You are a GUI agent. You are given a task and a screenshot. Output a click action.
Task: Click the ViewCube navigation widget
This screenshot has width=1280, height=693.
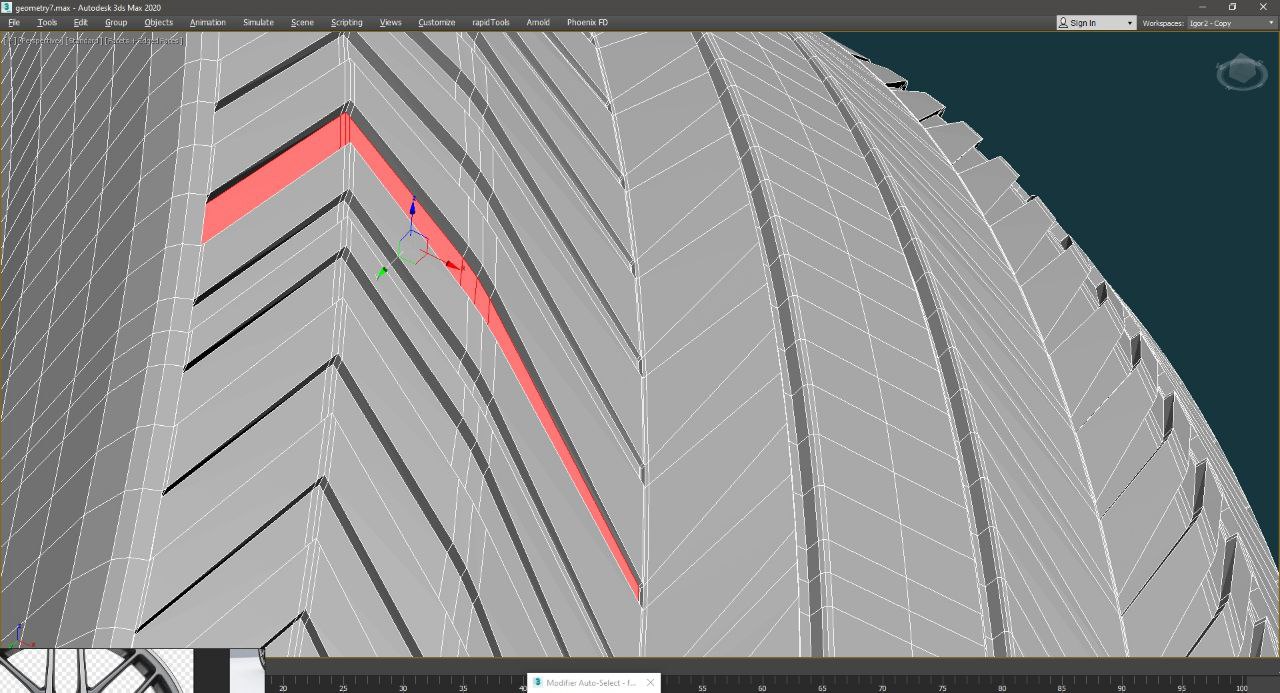point(1241,73)
